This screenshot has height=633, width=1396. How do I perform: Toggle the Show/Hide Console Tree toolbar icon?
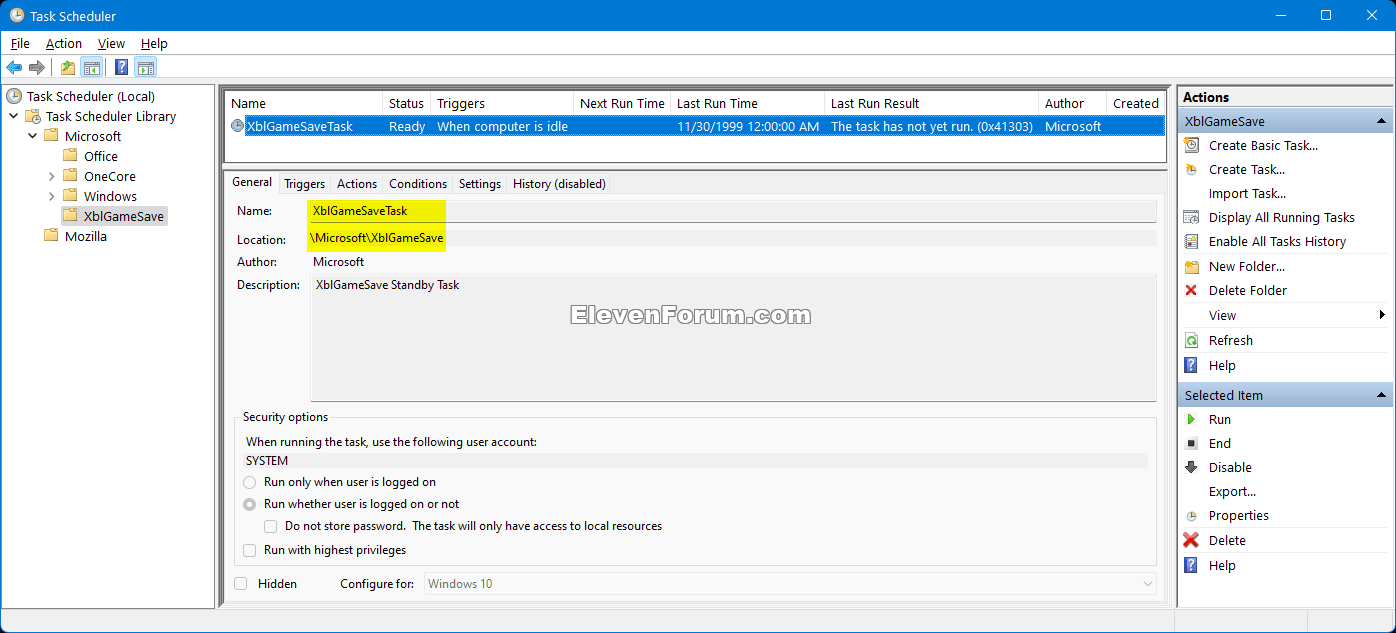(x=92, y=67)
